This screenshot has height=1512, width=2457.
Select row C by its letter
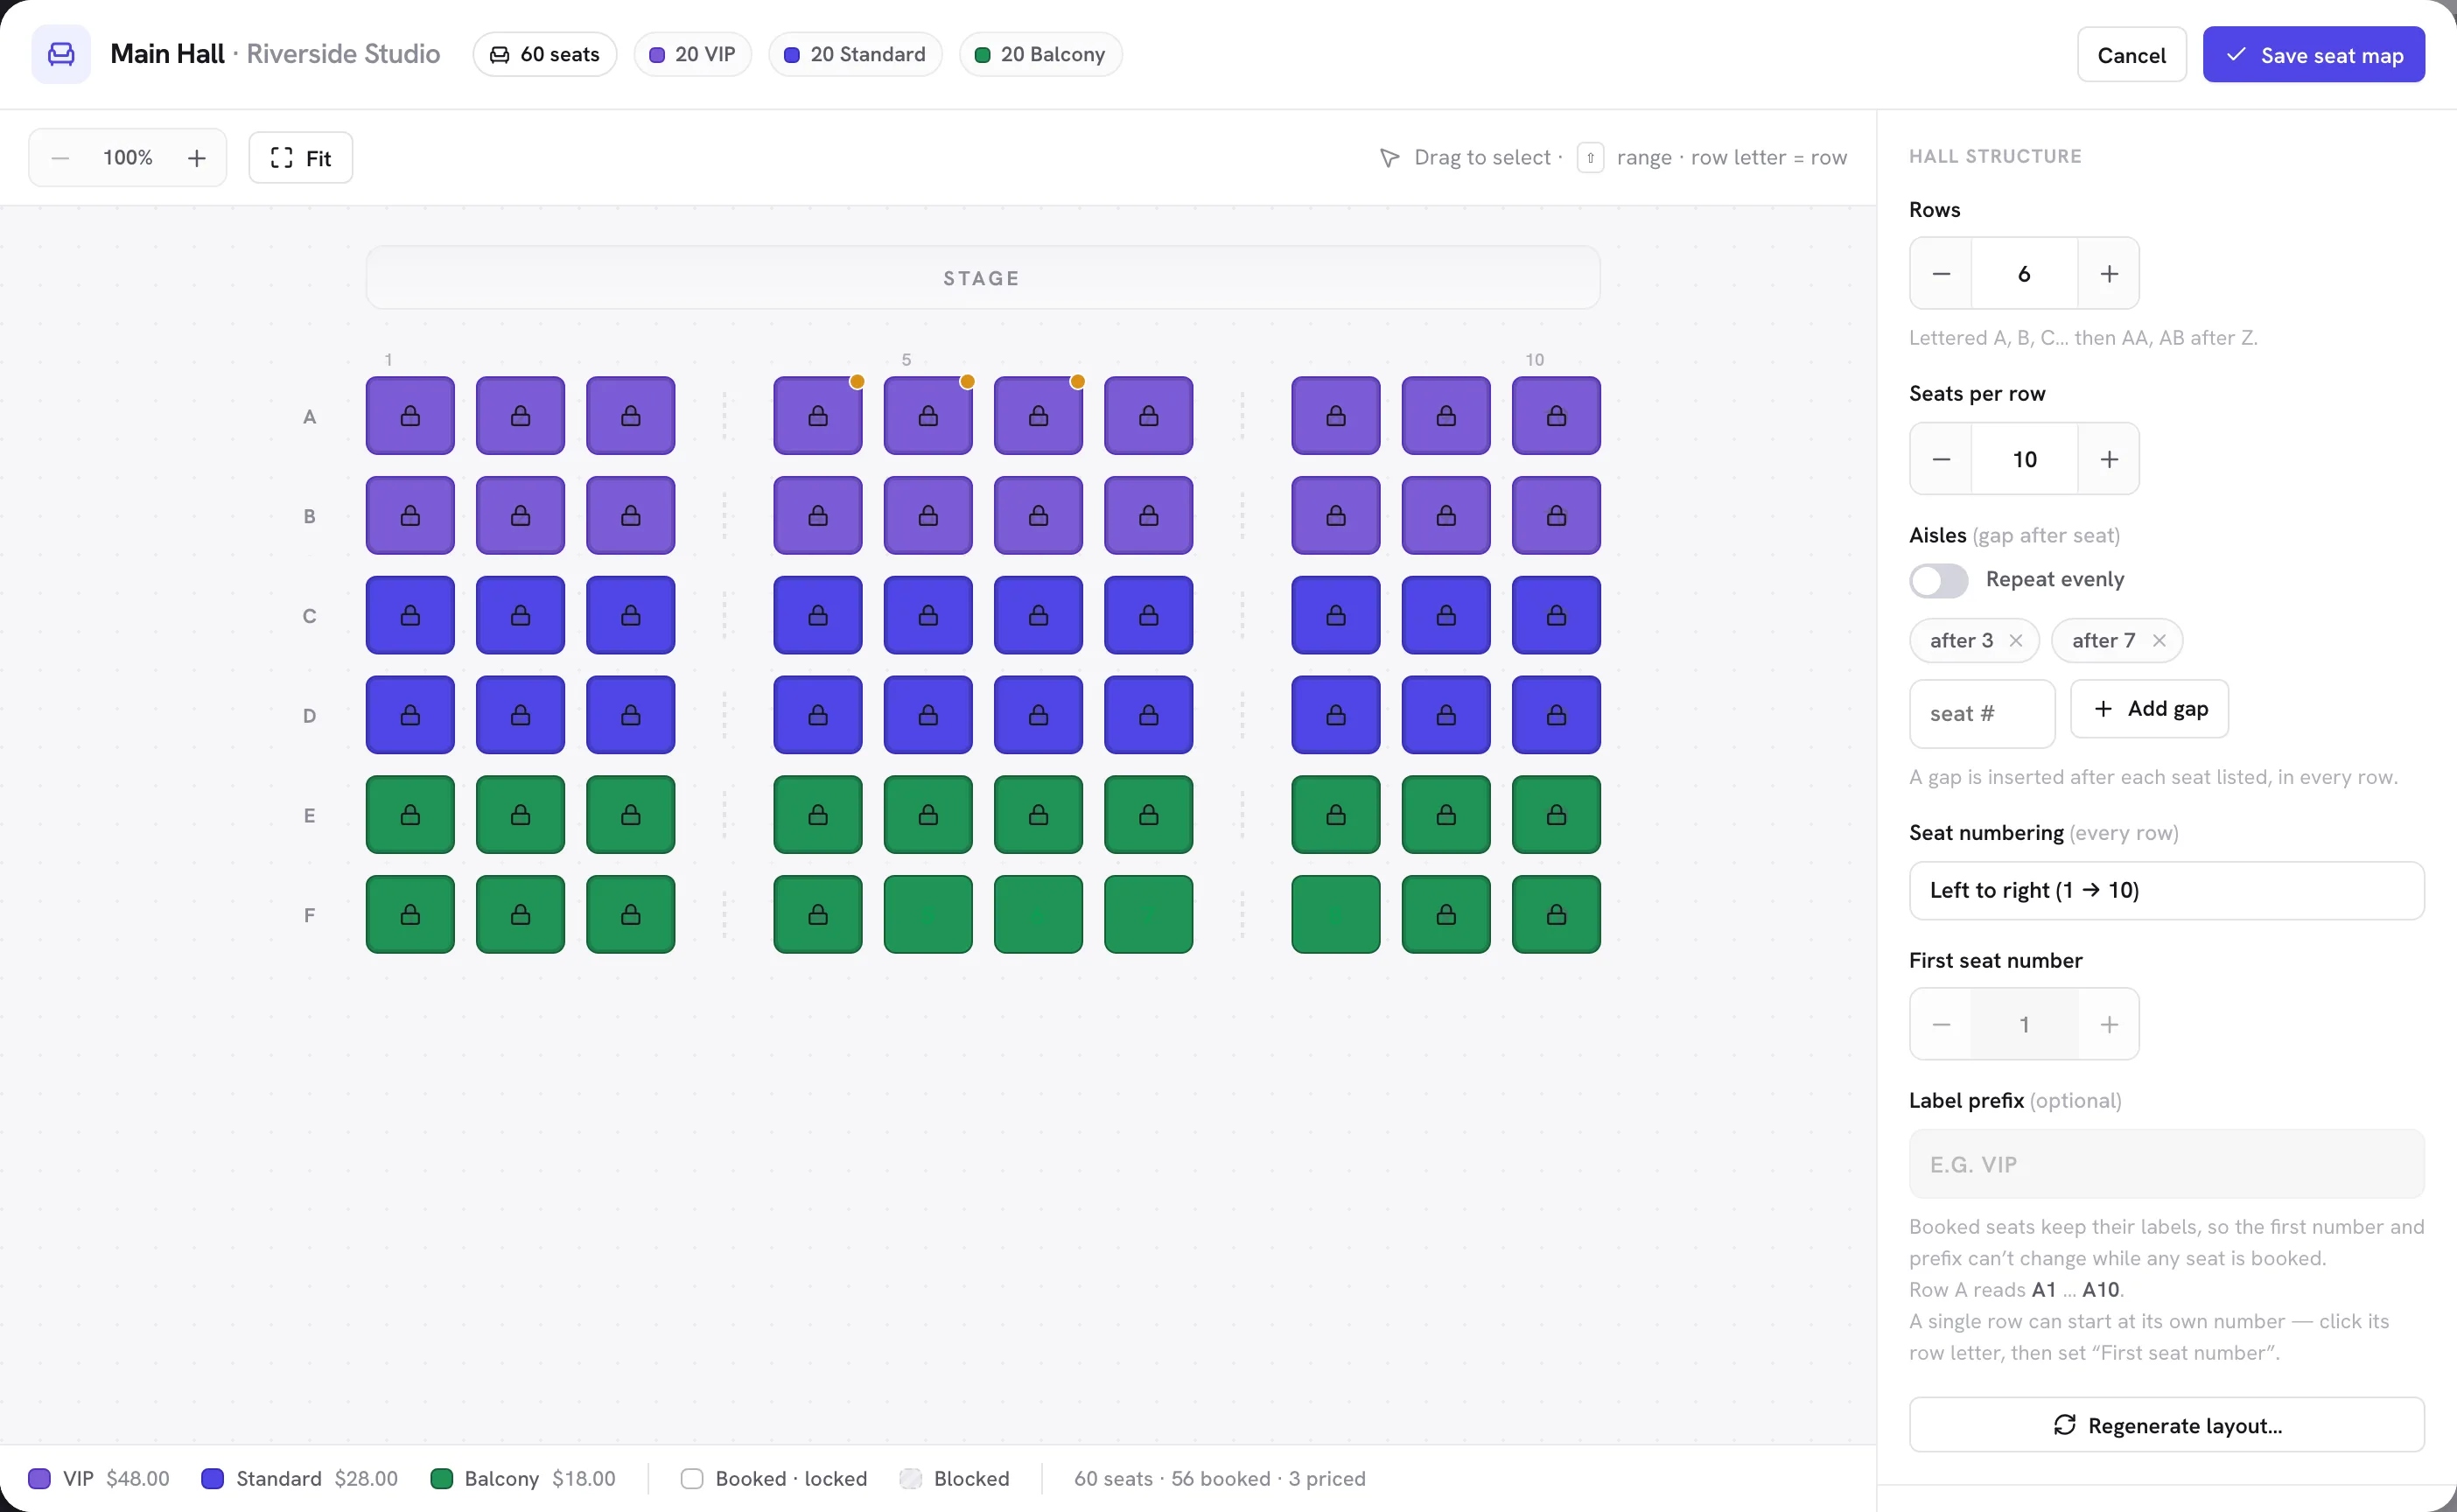pos(310,616)
